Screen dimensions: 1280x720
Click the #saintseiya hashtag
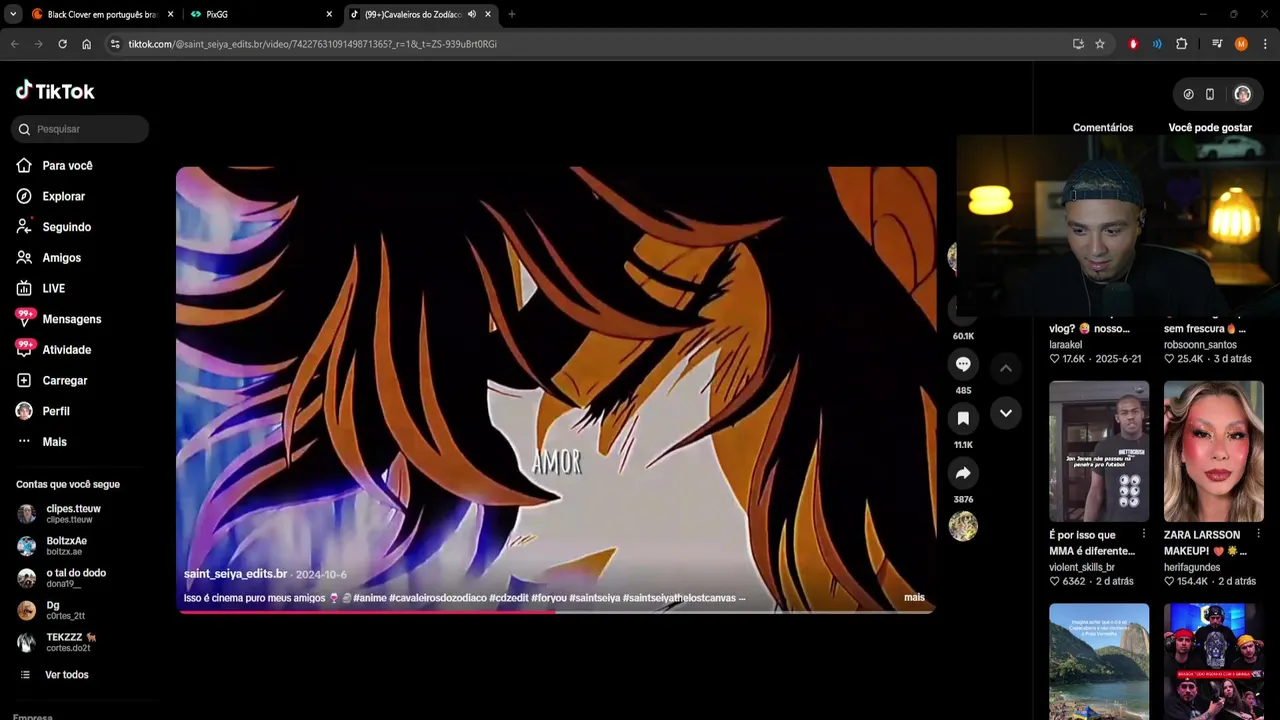coord(595,598)
